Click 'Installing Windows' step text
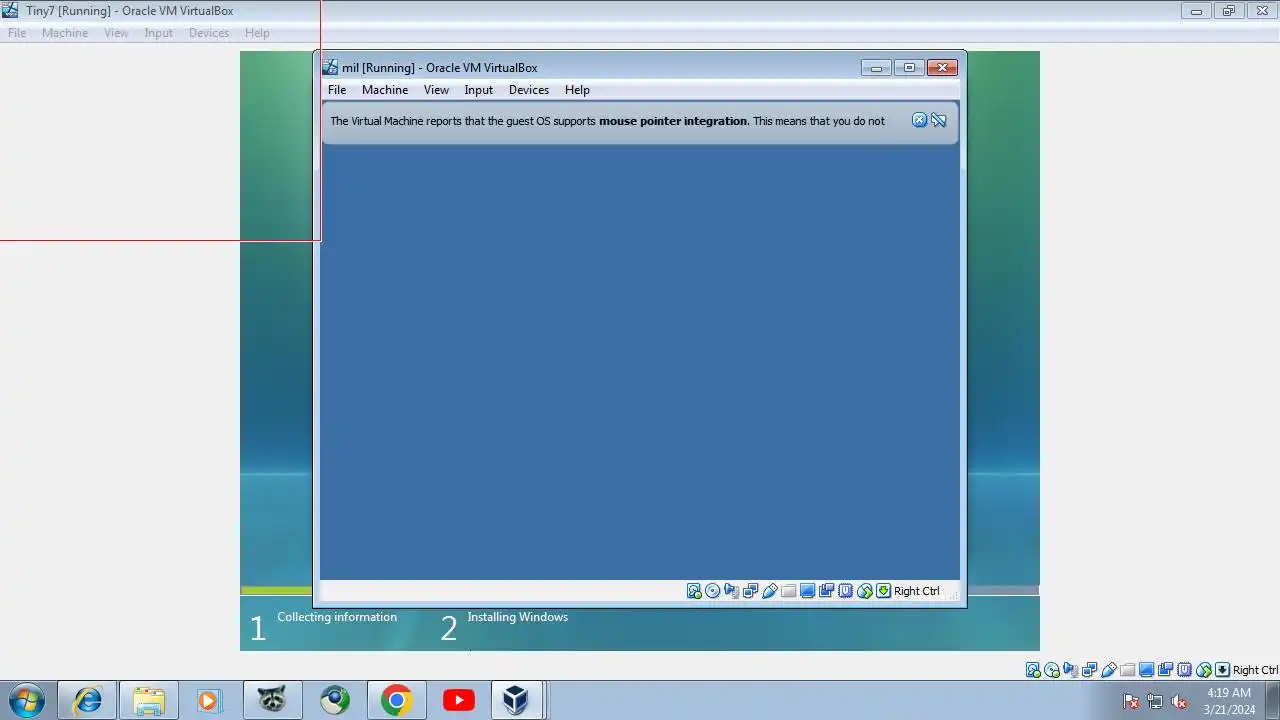 click(x=517, y=617)
